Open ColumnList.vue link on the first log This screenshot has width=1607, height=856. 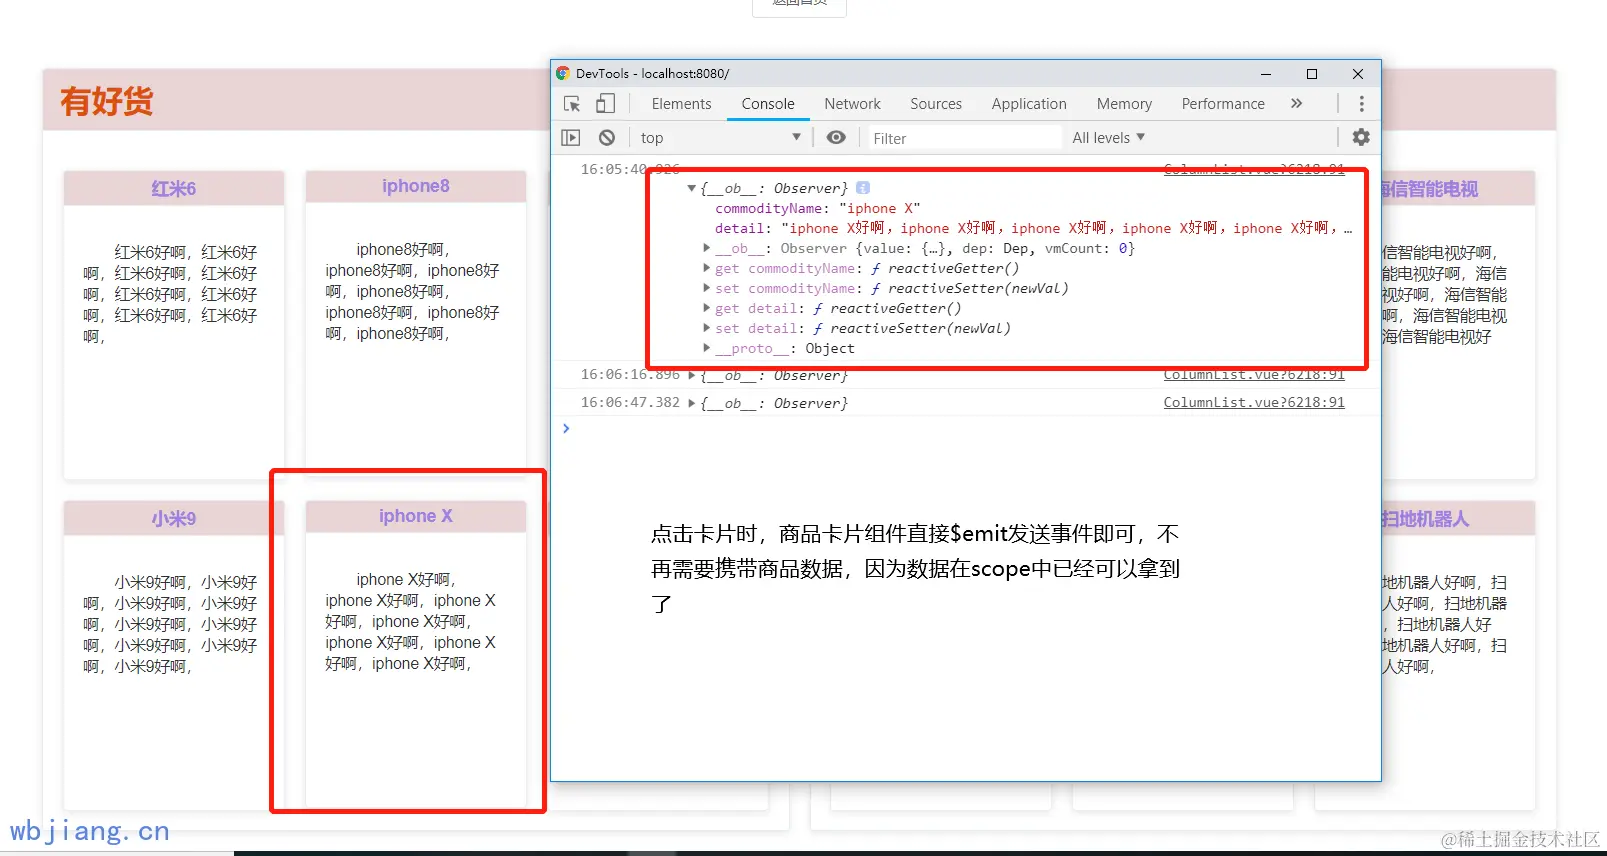tap(1254, 169)
